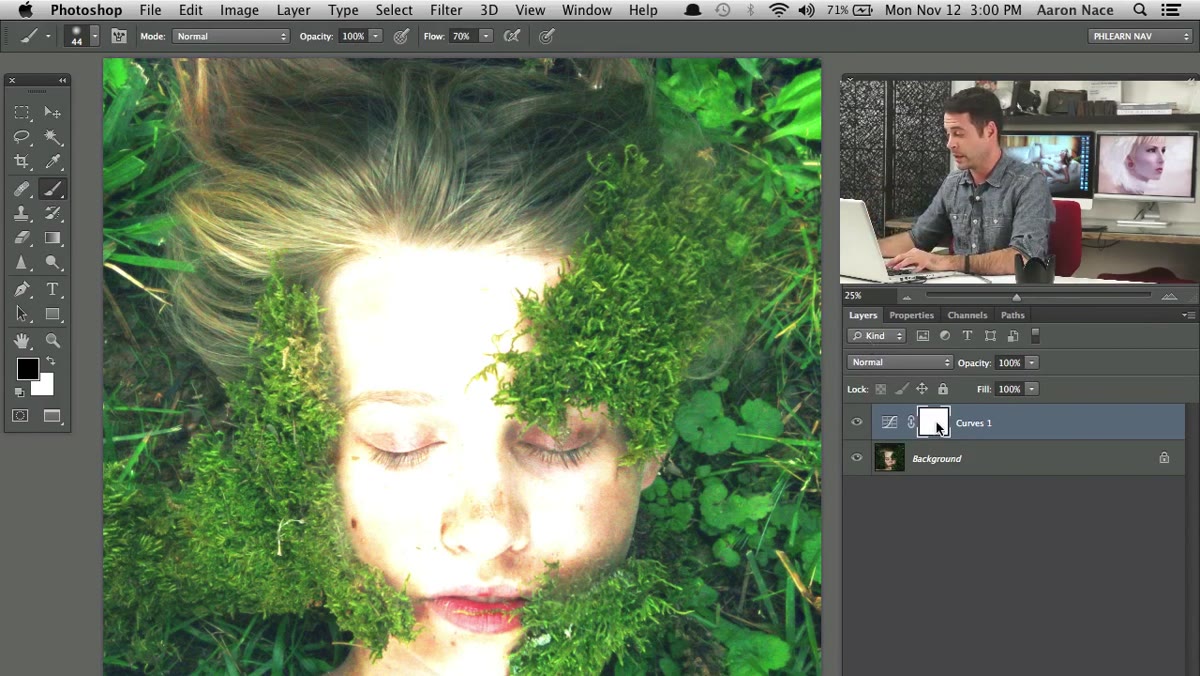Click the Curves adjustment icon on Curves 1

[x=889, y=422]
